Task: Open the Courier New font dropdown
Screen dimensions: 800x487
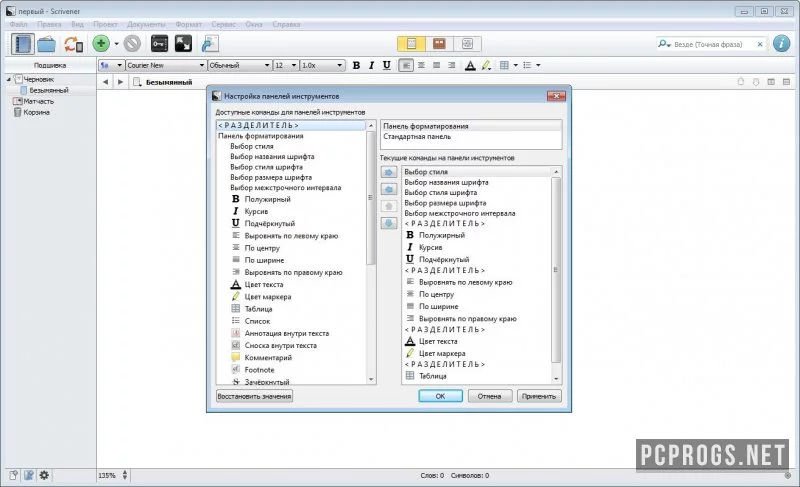Action: (x=166, y=65)
